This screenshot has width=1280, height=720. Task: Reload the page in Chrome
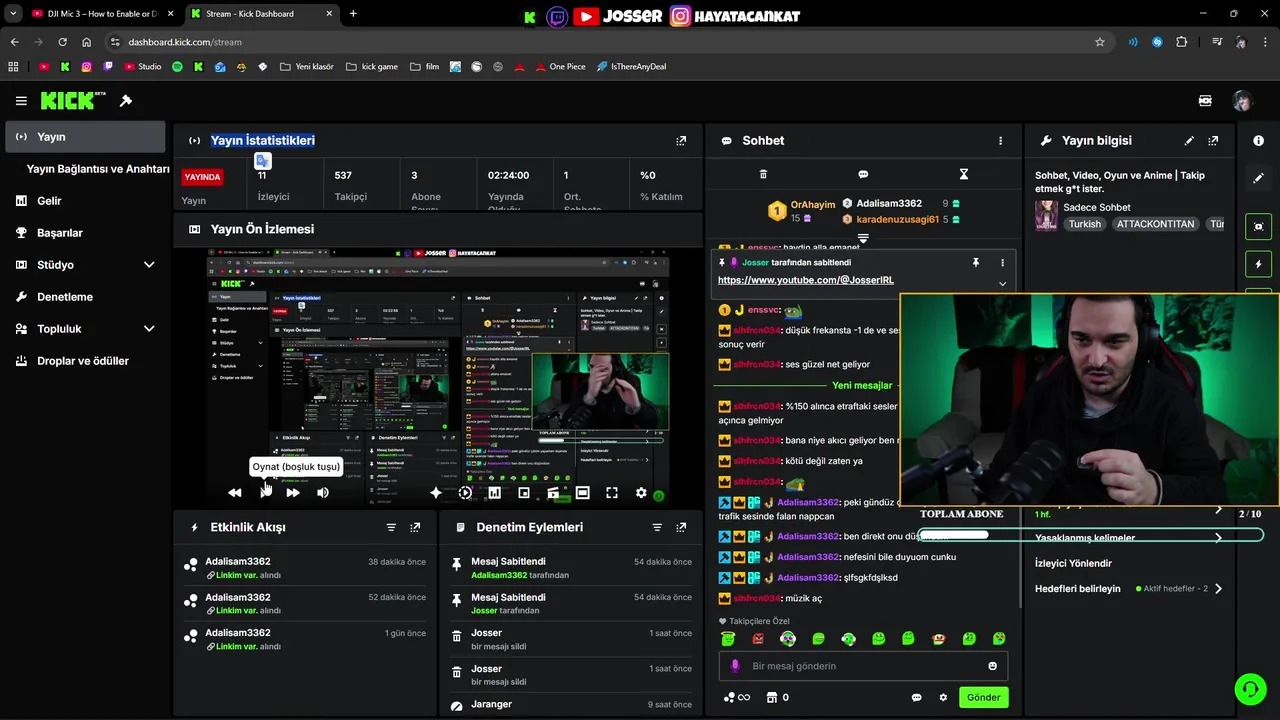click(62, 42)
